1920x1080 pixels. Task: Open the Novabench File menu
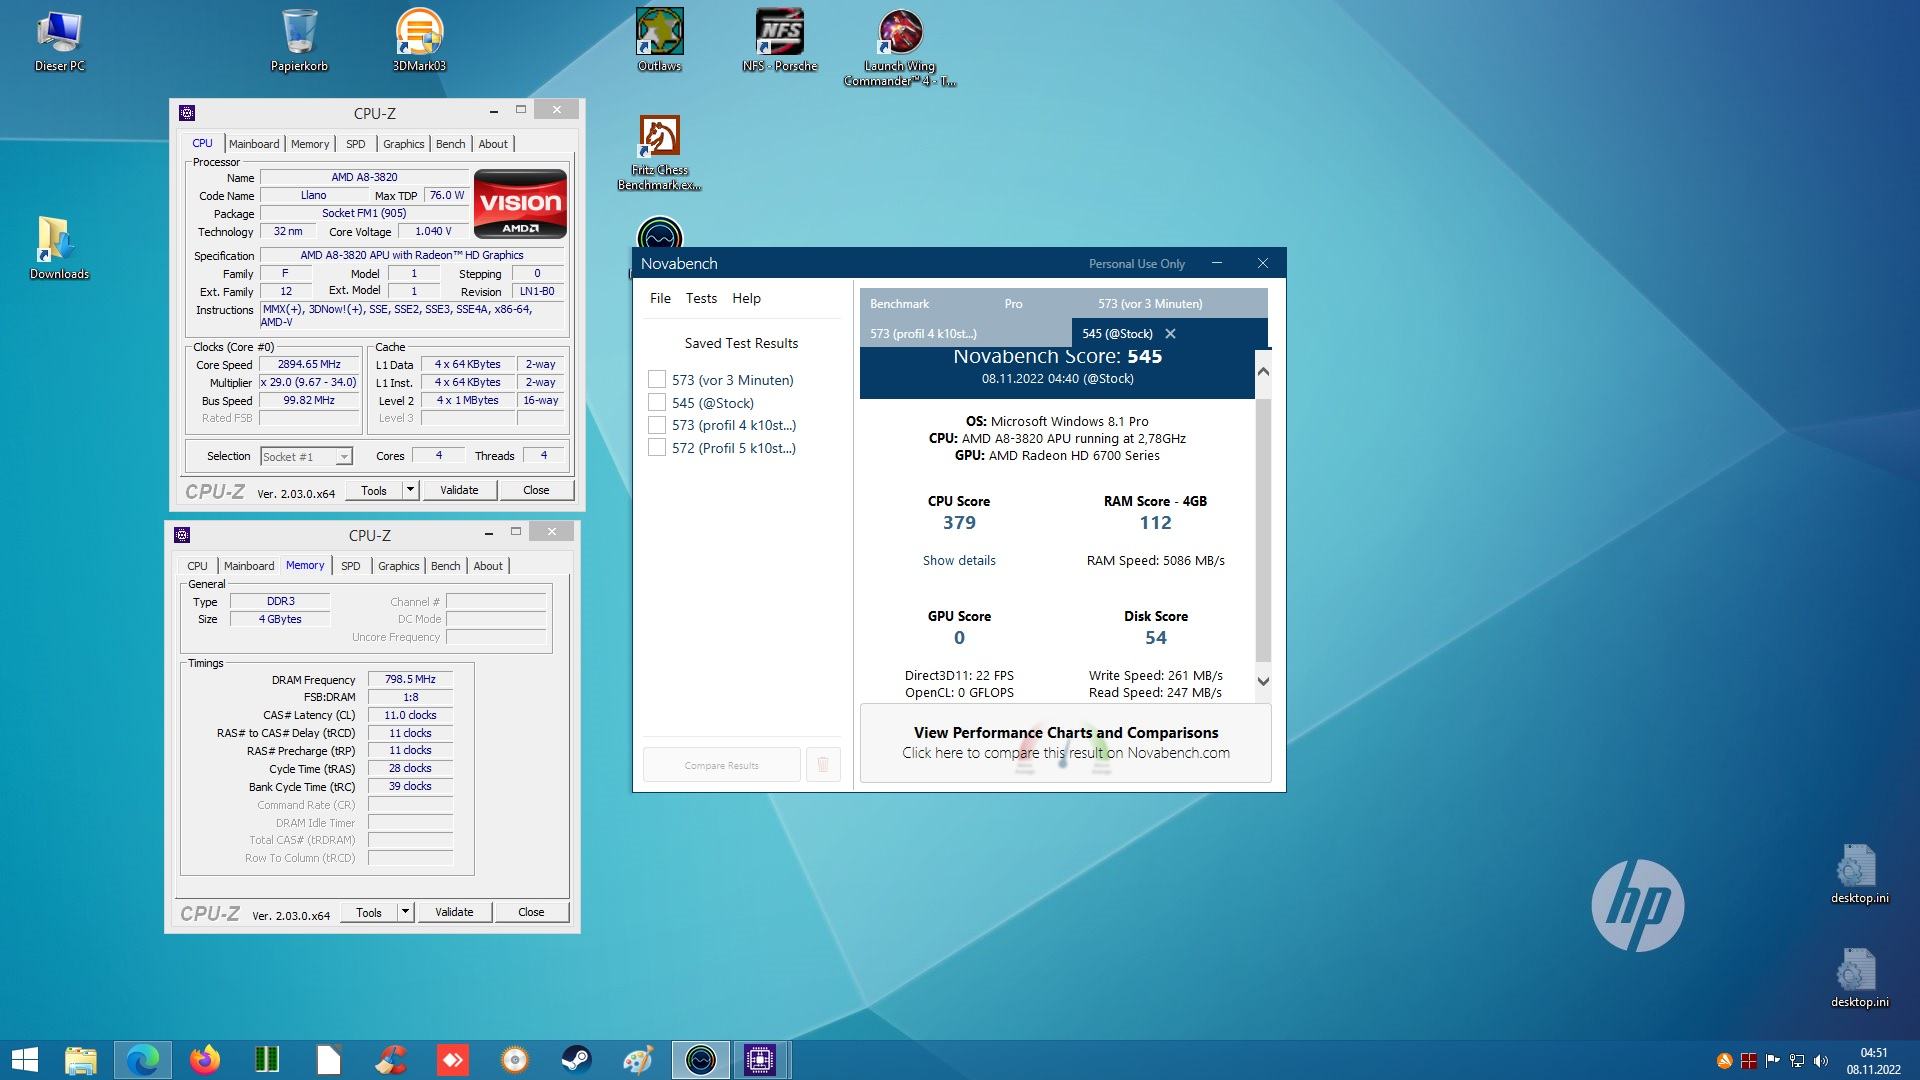click(660, 298)
